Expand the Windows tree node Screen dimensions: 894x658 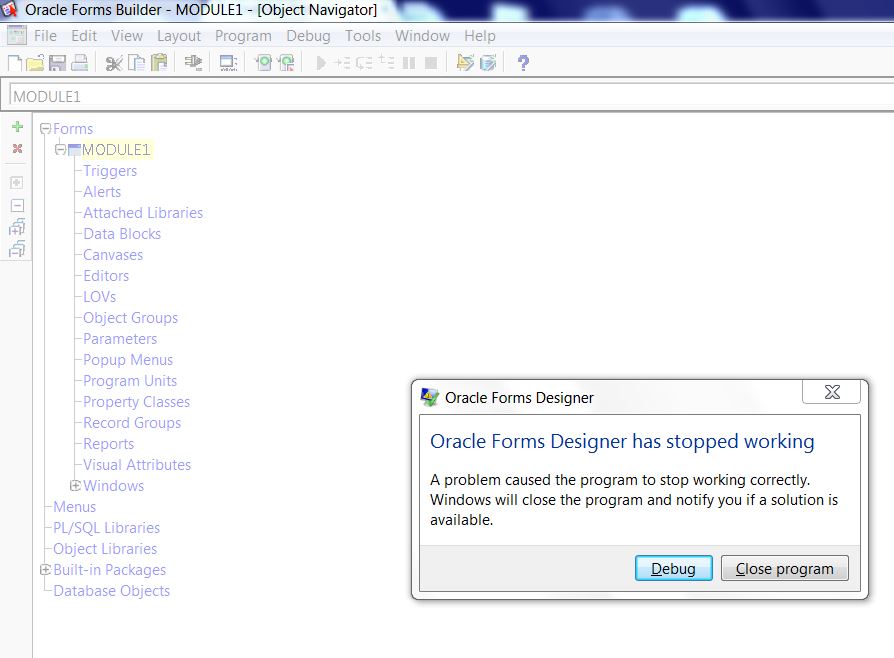[76, 486]
